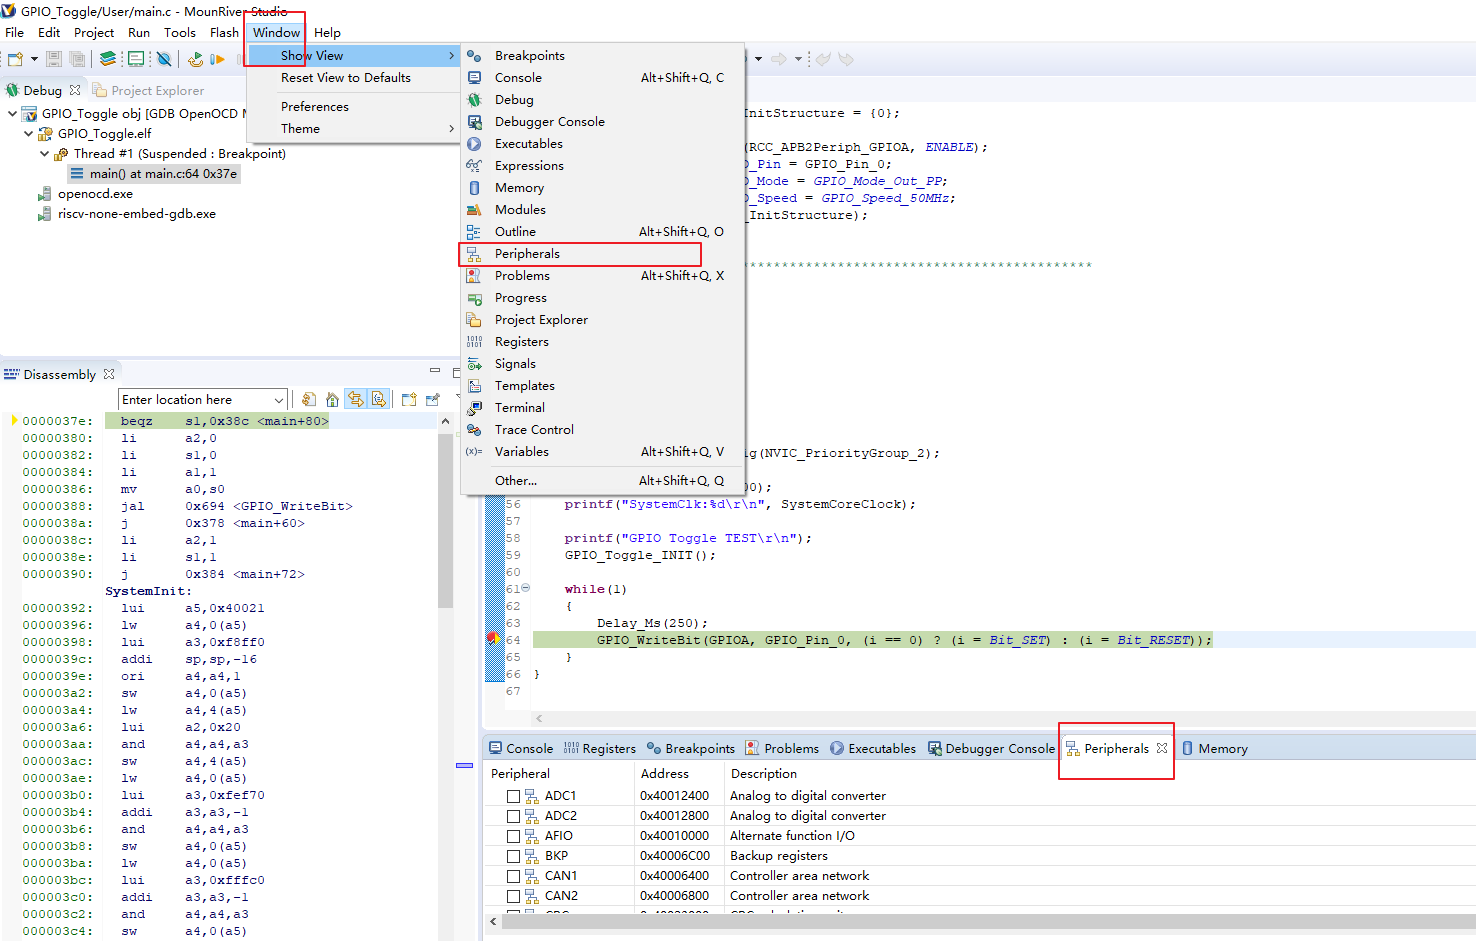
Task: Click the Save toolbar icon
Action: click(54, 59)
